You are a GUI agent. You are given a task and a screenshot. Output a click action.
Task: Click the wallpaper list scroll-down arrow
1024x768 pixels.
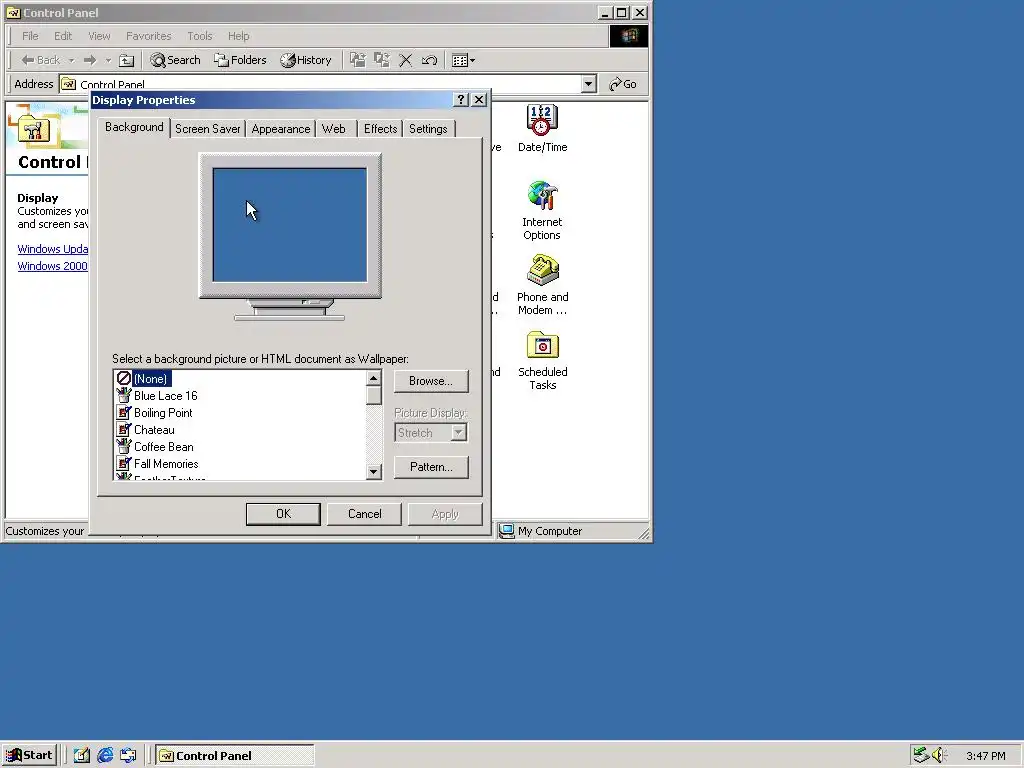coord(374,472)
